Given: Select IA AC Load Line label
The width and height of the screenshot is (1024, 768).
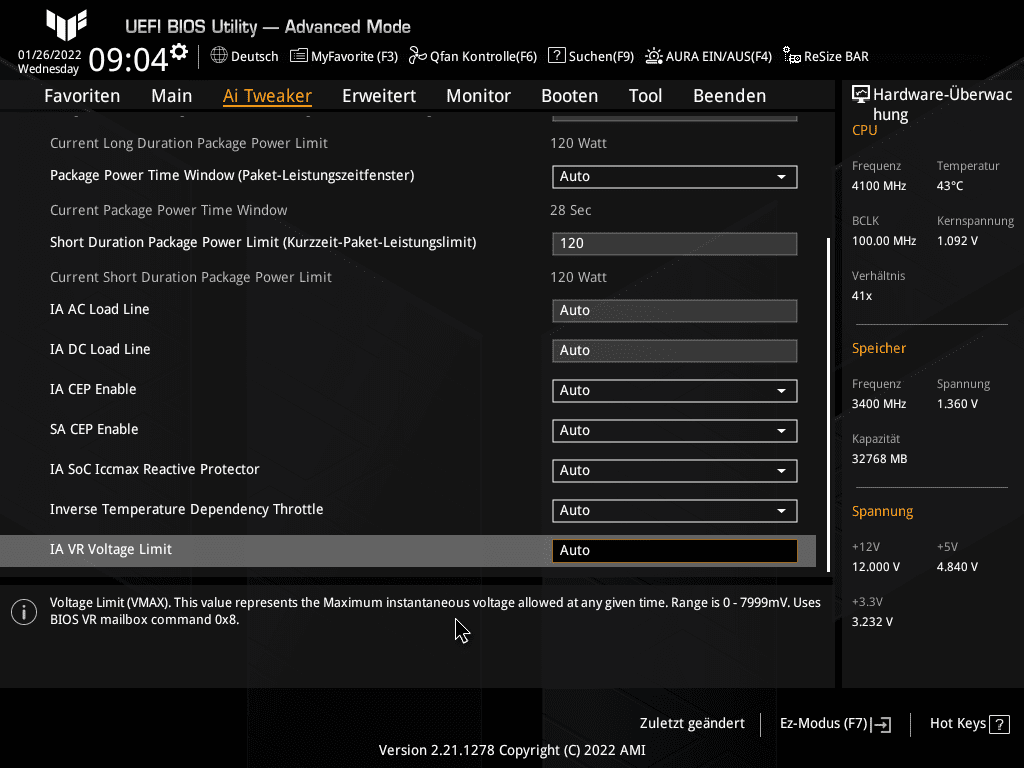Looking at the screenshot, I should pos(99,310).
